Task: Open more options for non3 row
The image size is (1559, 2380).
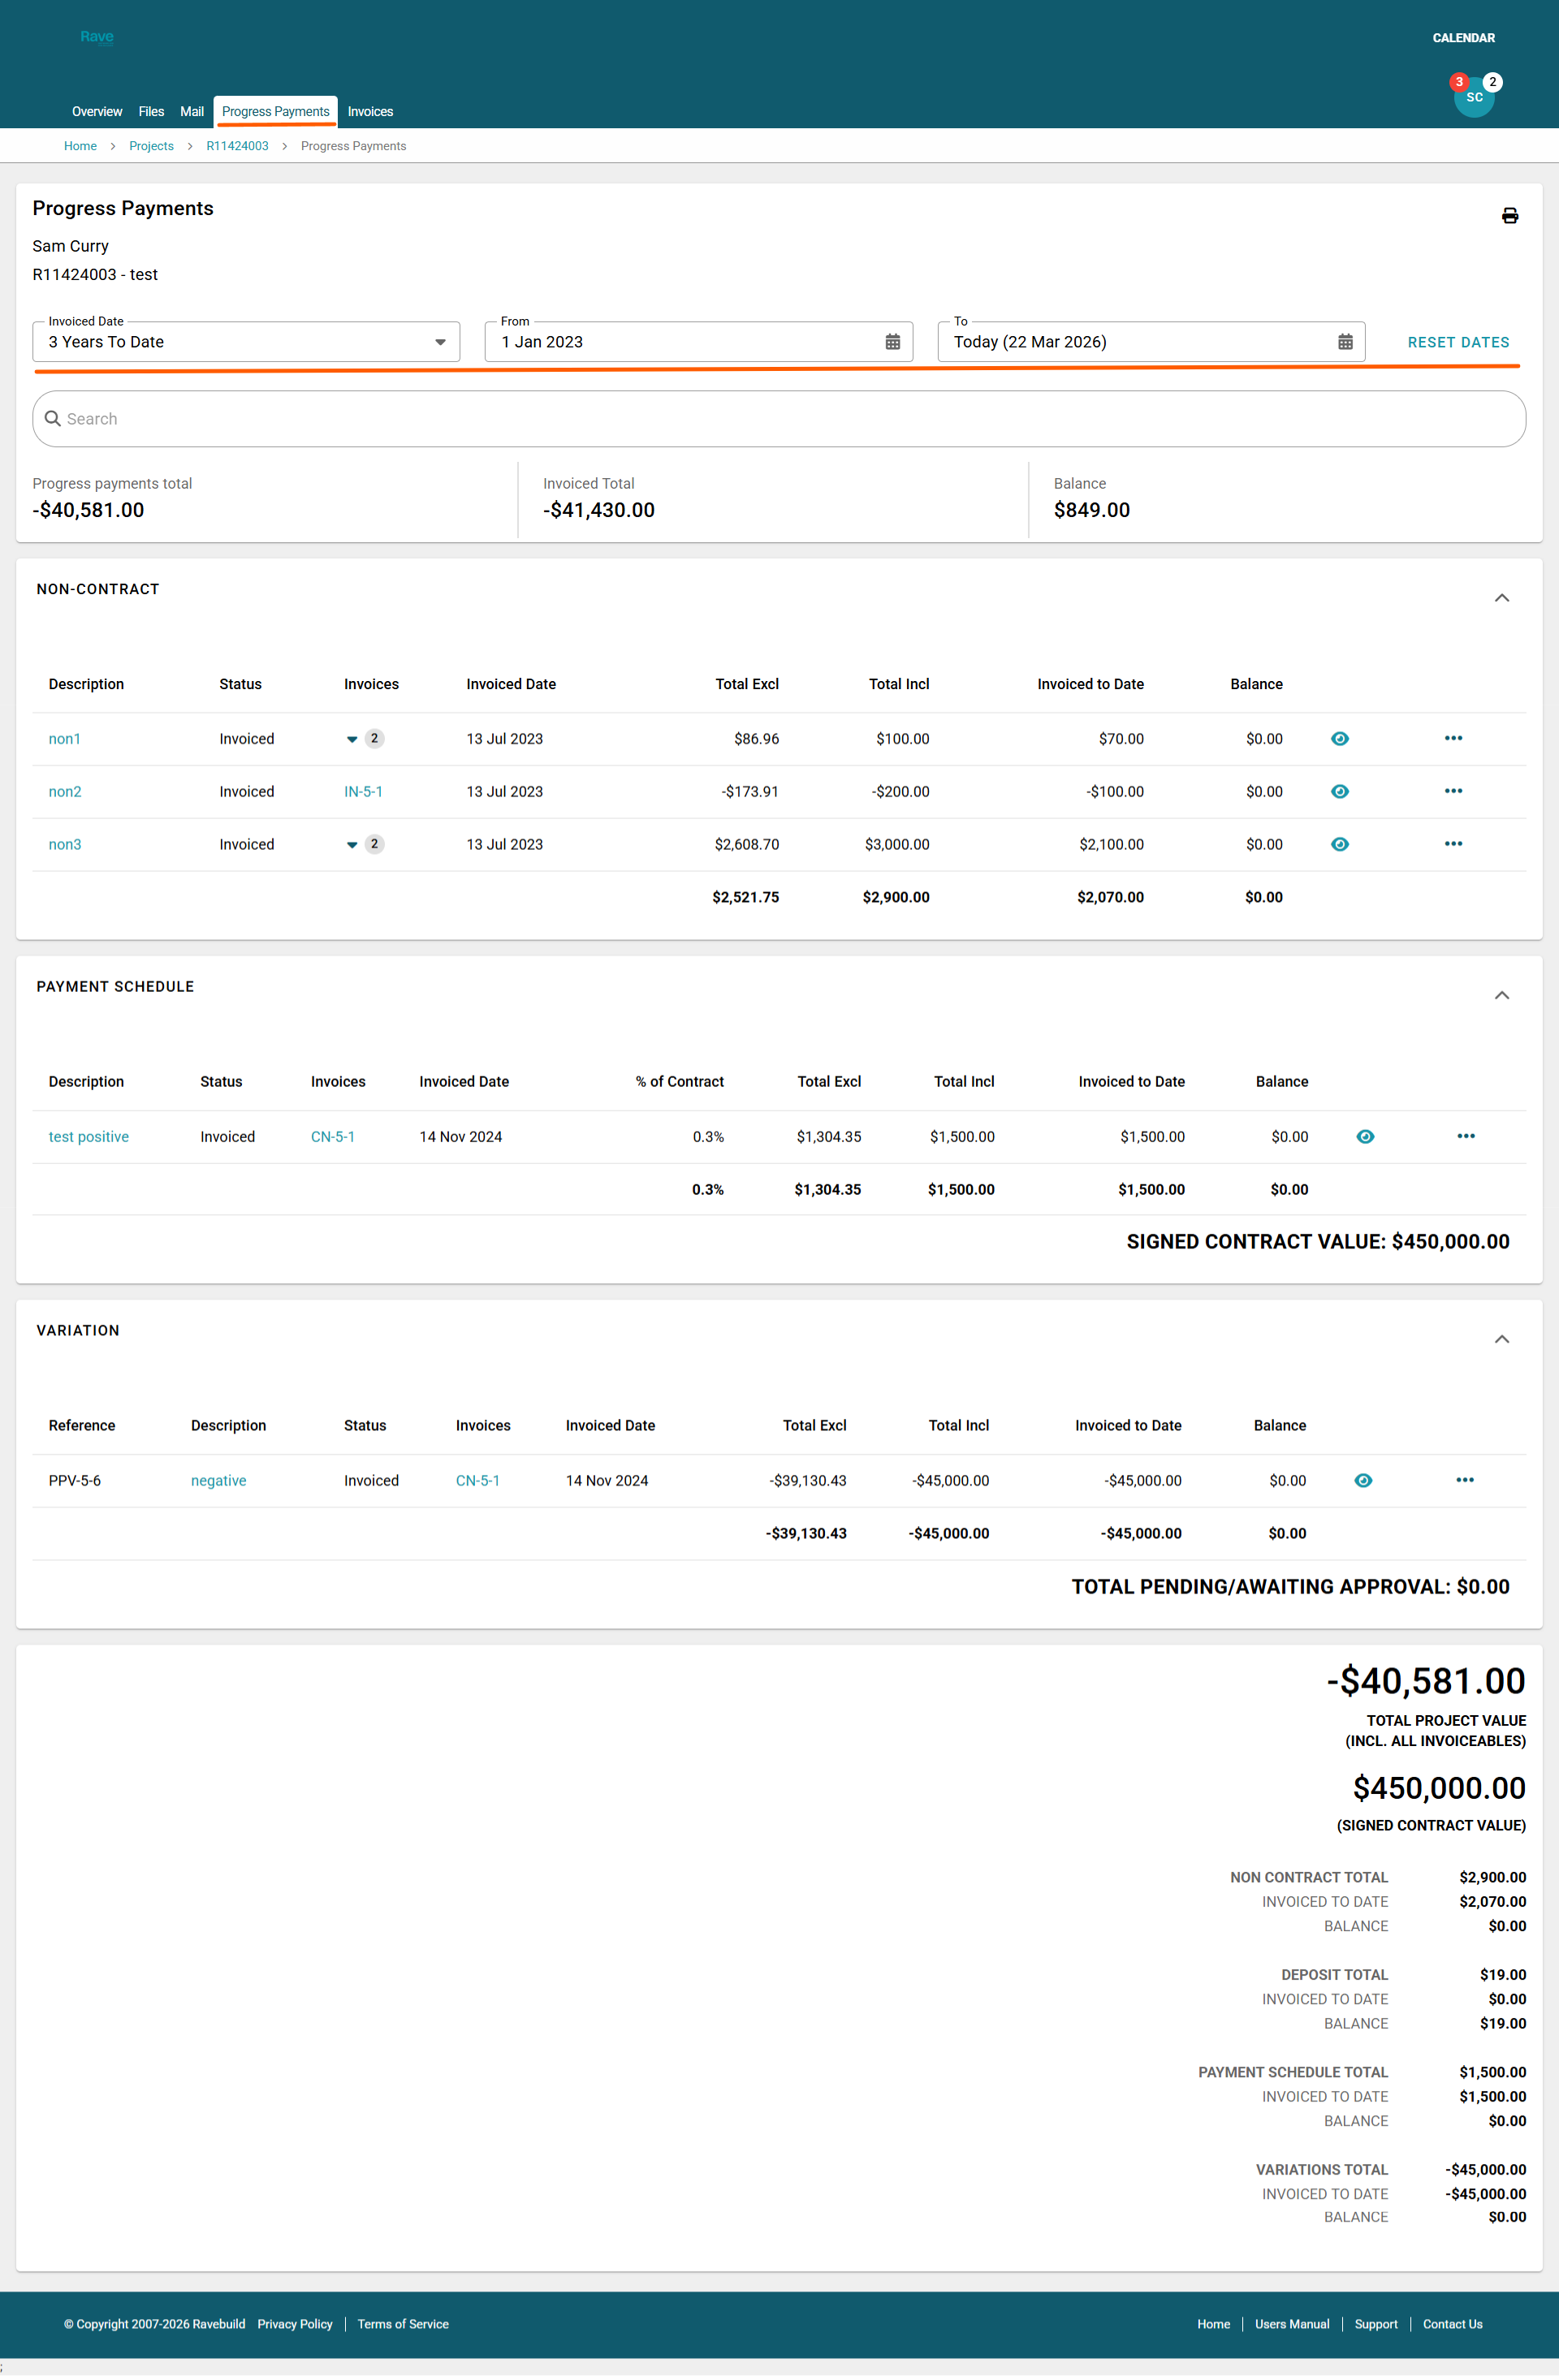Action: [1453, 844]
